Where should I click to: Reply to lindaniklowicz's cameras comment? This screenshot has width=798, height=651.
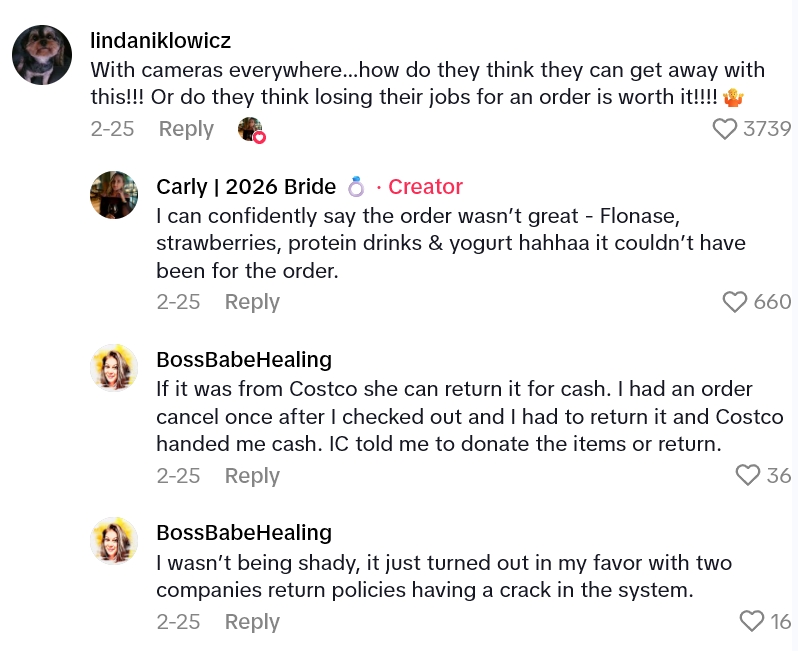tap(186, 129)
